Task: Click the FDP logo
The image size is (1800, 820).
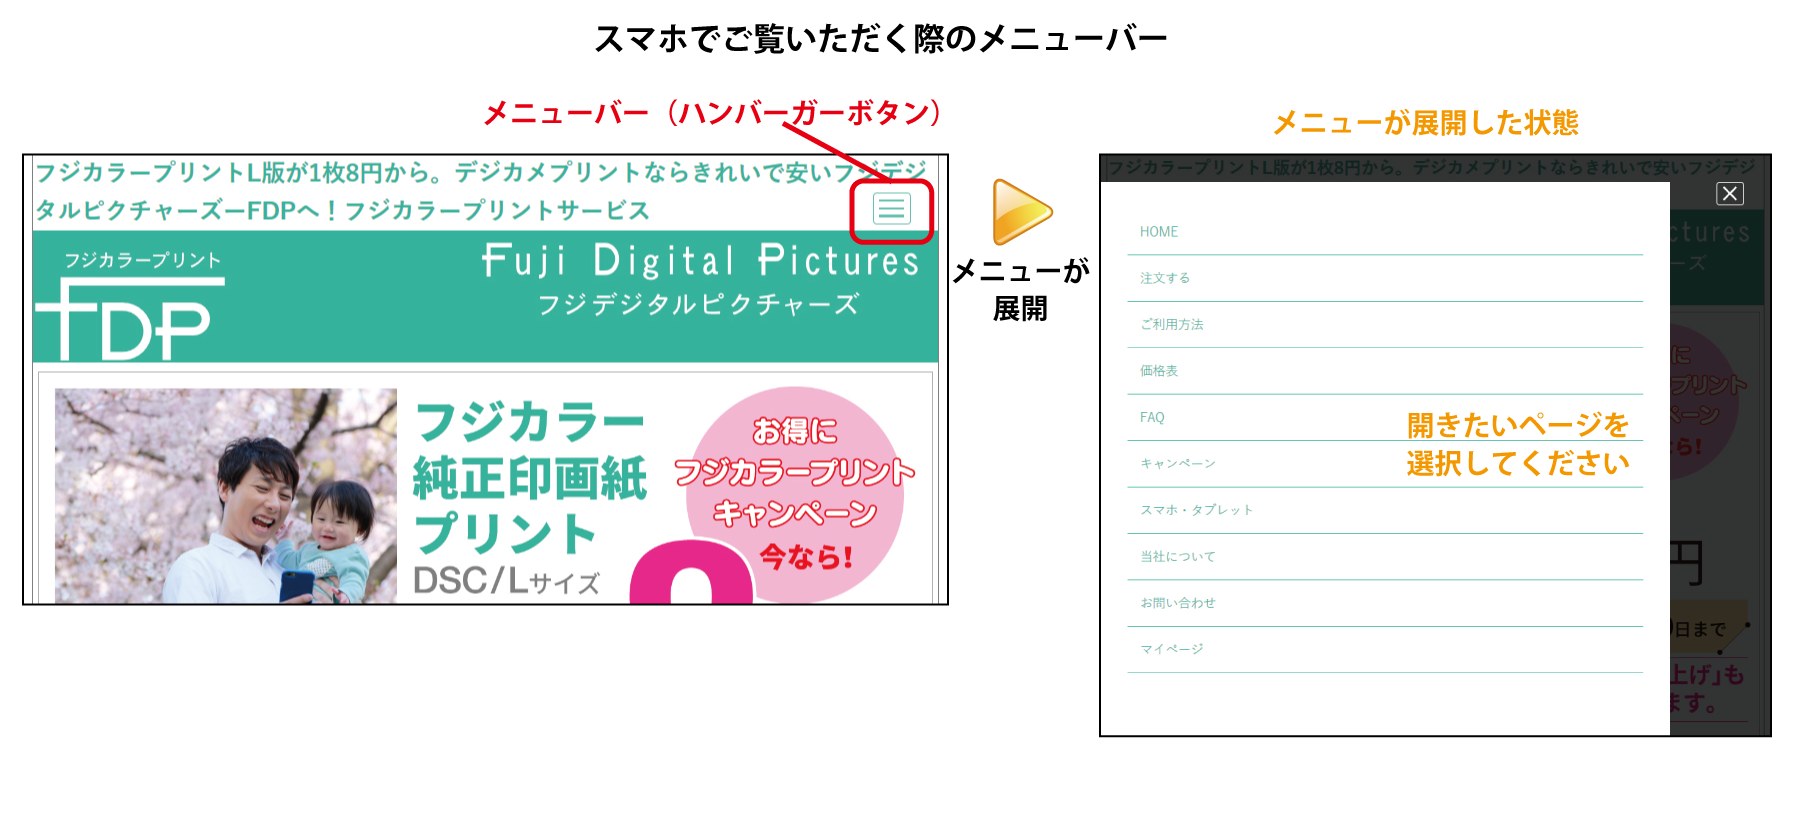Action: click(x=129, y=306)
